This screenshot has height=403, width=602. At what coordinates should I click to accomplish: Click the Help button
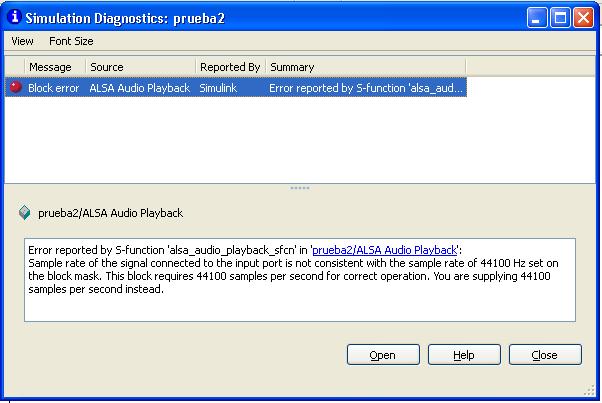click(x=464, y=355)
